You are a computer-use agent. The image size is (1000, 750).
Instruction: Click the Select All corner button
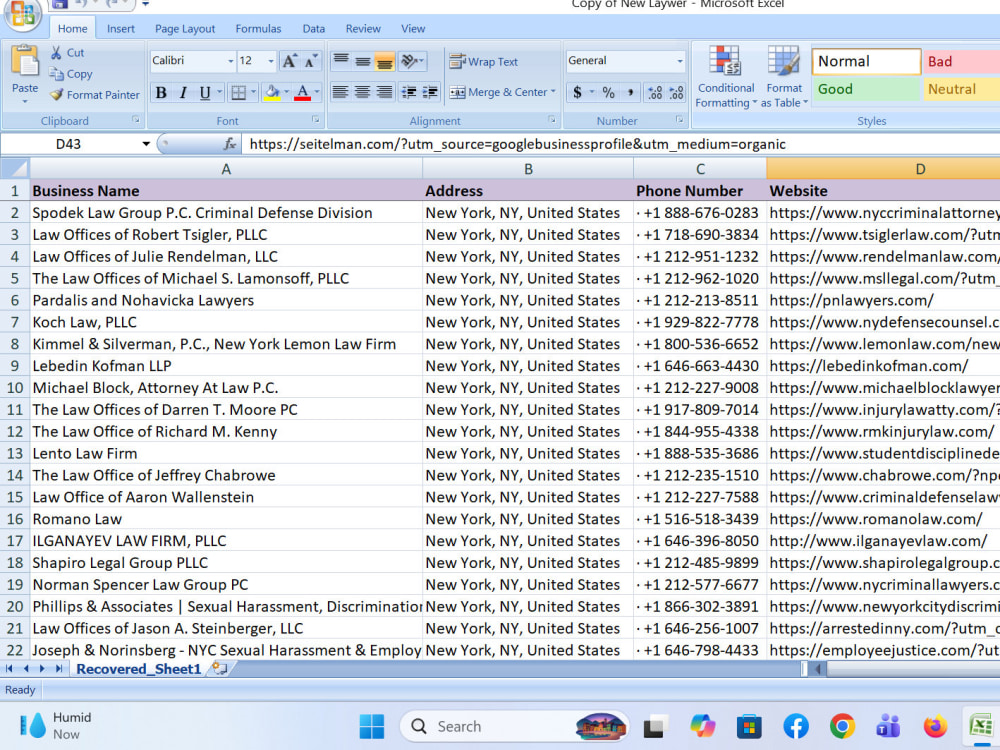click(x=15, y=168)
